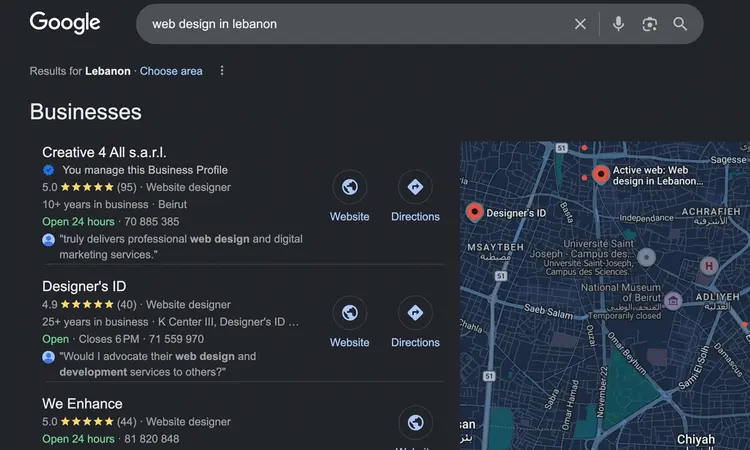Screen dimensions: 750x450
Task: Start voice search with microphone icon
Action: (x=618, y=24)
